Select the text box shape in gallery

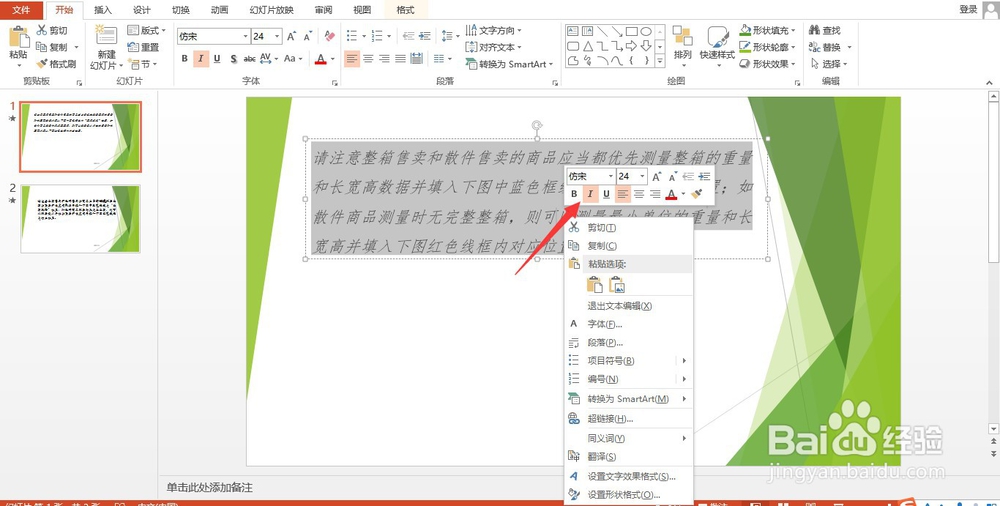tap(572, 31)
